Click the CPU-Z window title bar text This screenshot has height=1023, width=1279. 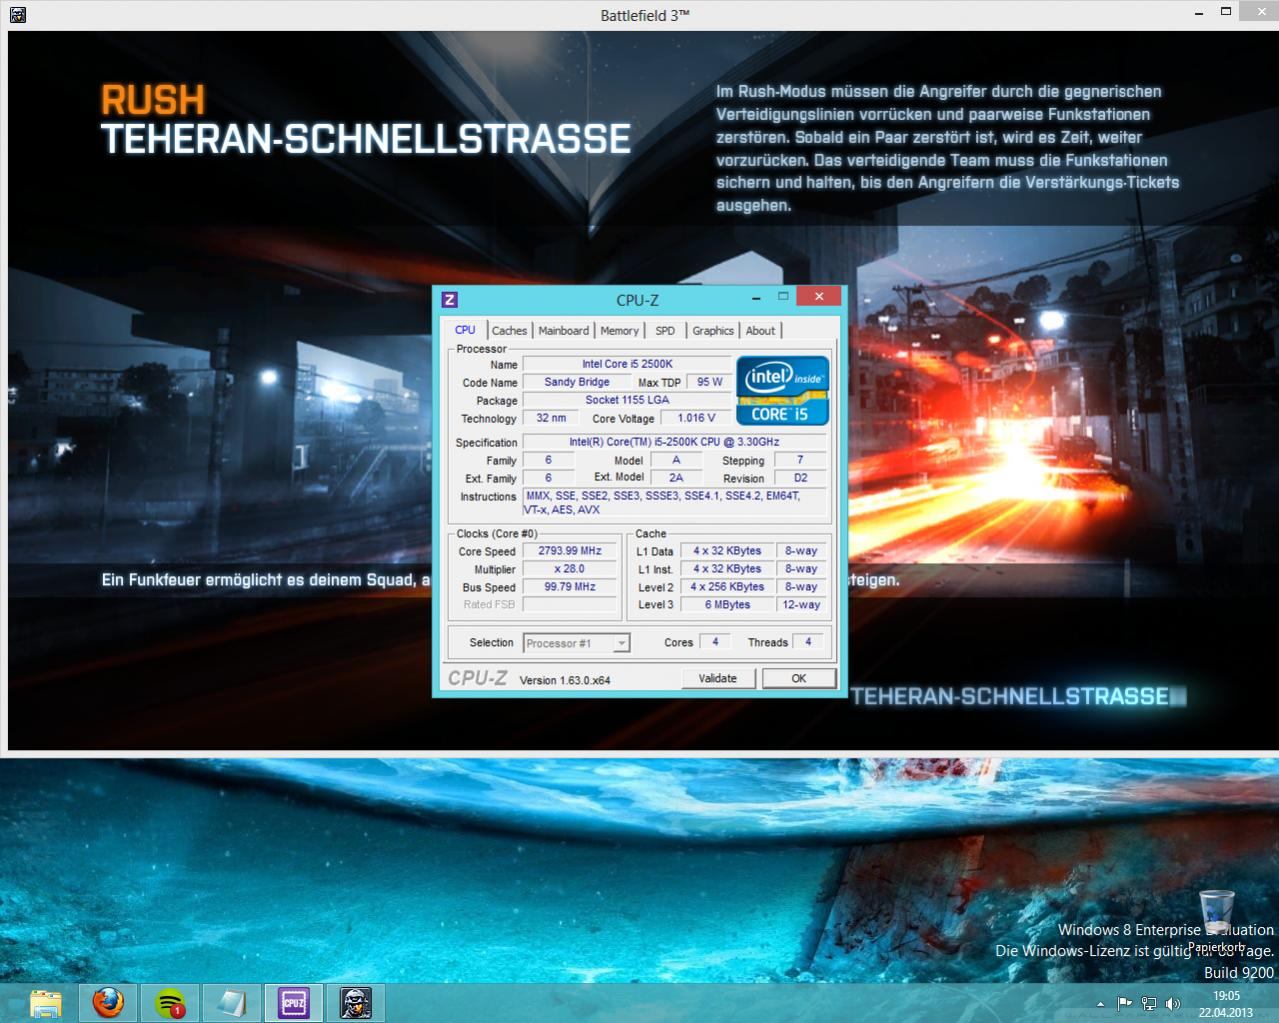[x=637, y=300]
